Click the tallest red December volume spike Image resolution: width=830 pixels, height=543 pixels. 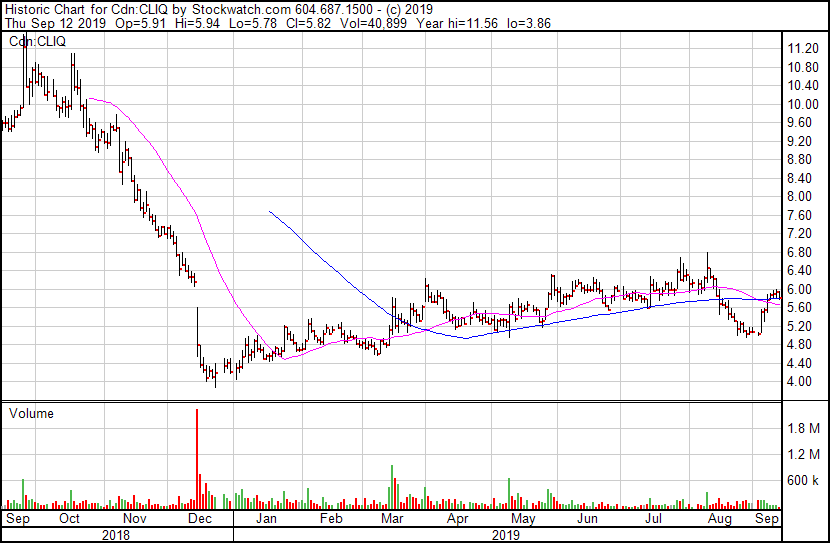coord(197,458)
